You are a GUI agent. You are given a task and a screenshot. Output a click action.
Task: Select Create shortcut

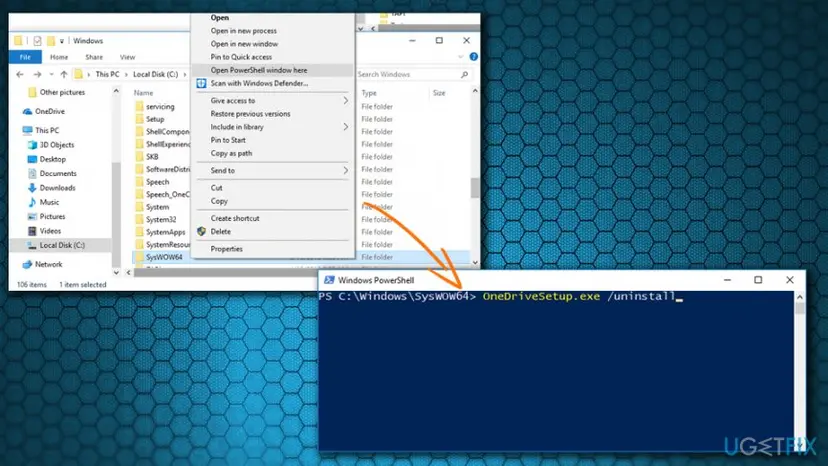pyautogui.click(x=235, y=218)
